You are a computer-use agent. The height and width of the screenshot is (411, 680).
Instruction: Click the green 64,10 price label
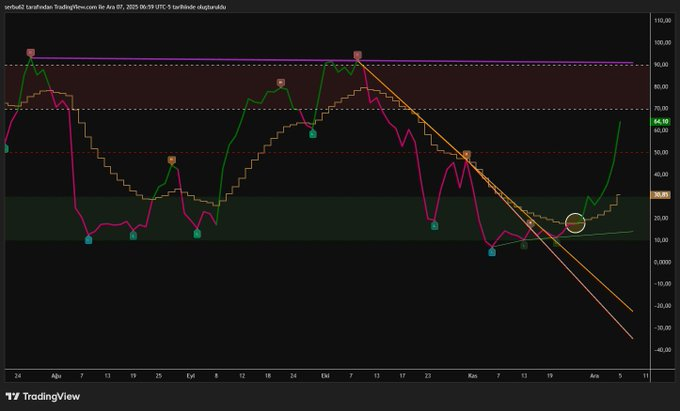point(661,122)
